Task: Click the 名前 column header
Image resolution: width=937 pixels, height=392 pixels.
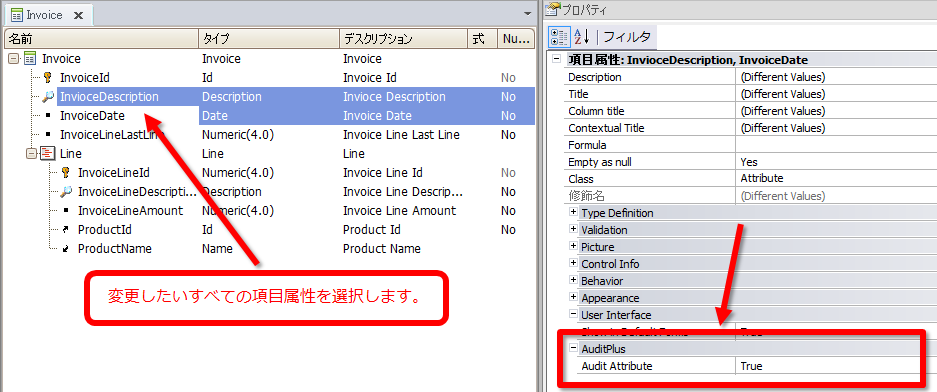Action: point(102,39)
